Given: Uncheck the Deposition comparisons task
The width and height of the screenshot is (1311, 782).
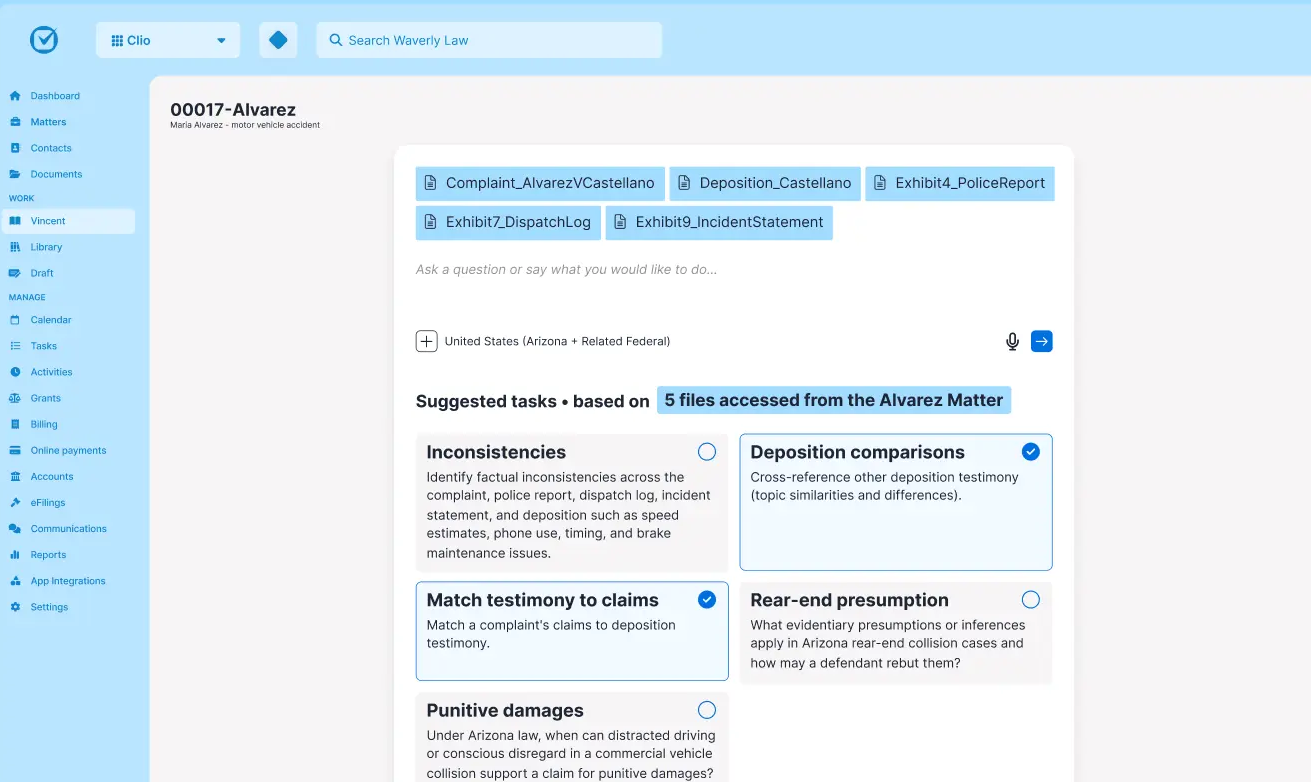Looking at the screenshot, I should click(x=1031, y=452).
